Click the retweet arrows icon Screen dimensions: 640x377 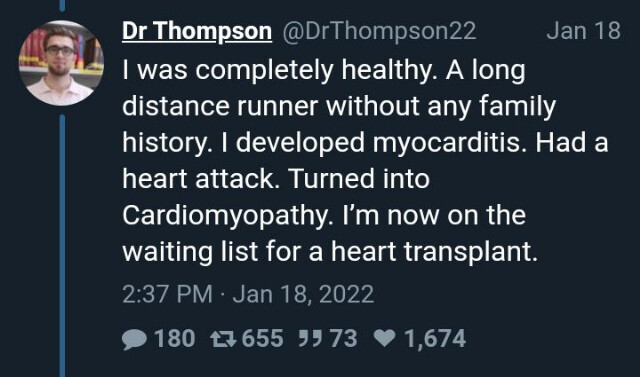[x=223, y=339]
